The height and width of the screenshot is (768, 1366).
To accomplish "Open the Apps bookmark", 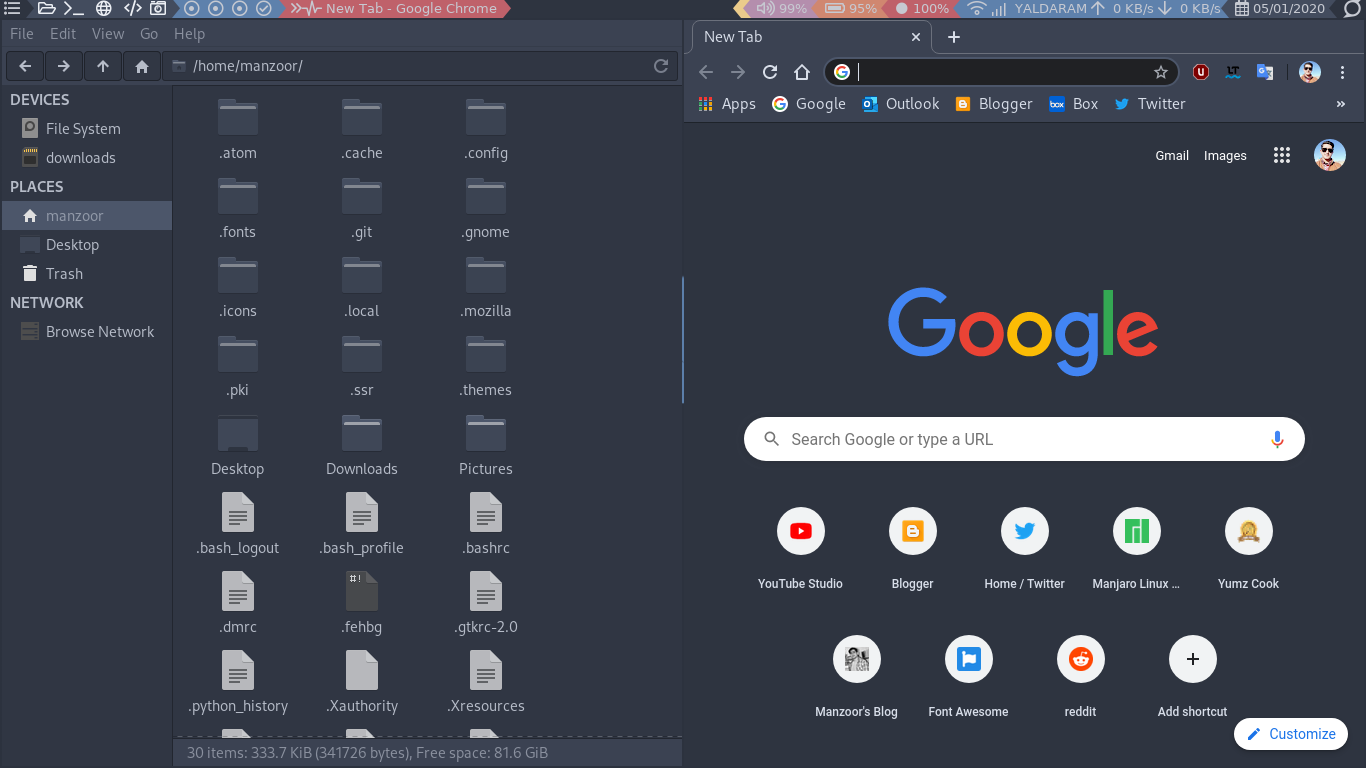I will point(727,104).
